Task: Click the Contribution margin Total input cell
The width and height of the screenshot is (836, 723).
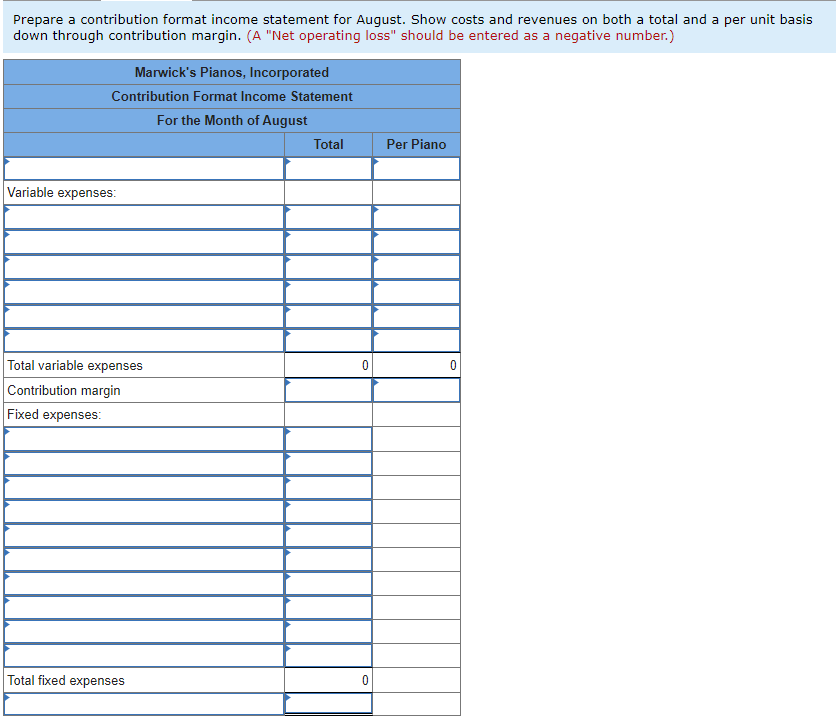Action: pos(328,390)
